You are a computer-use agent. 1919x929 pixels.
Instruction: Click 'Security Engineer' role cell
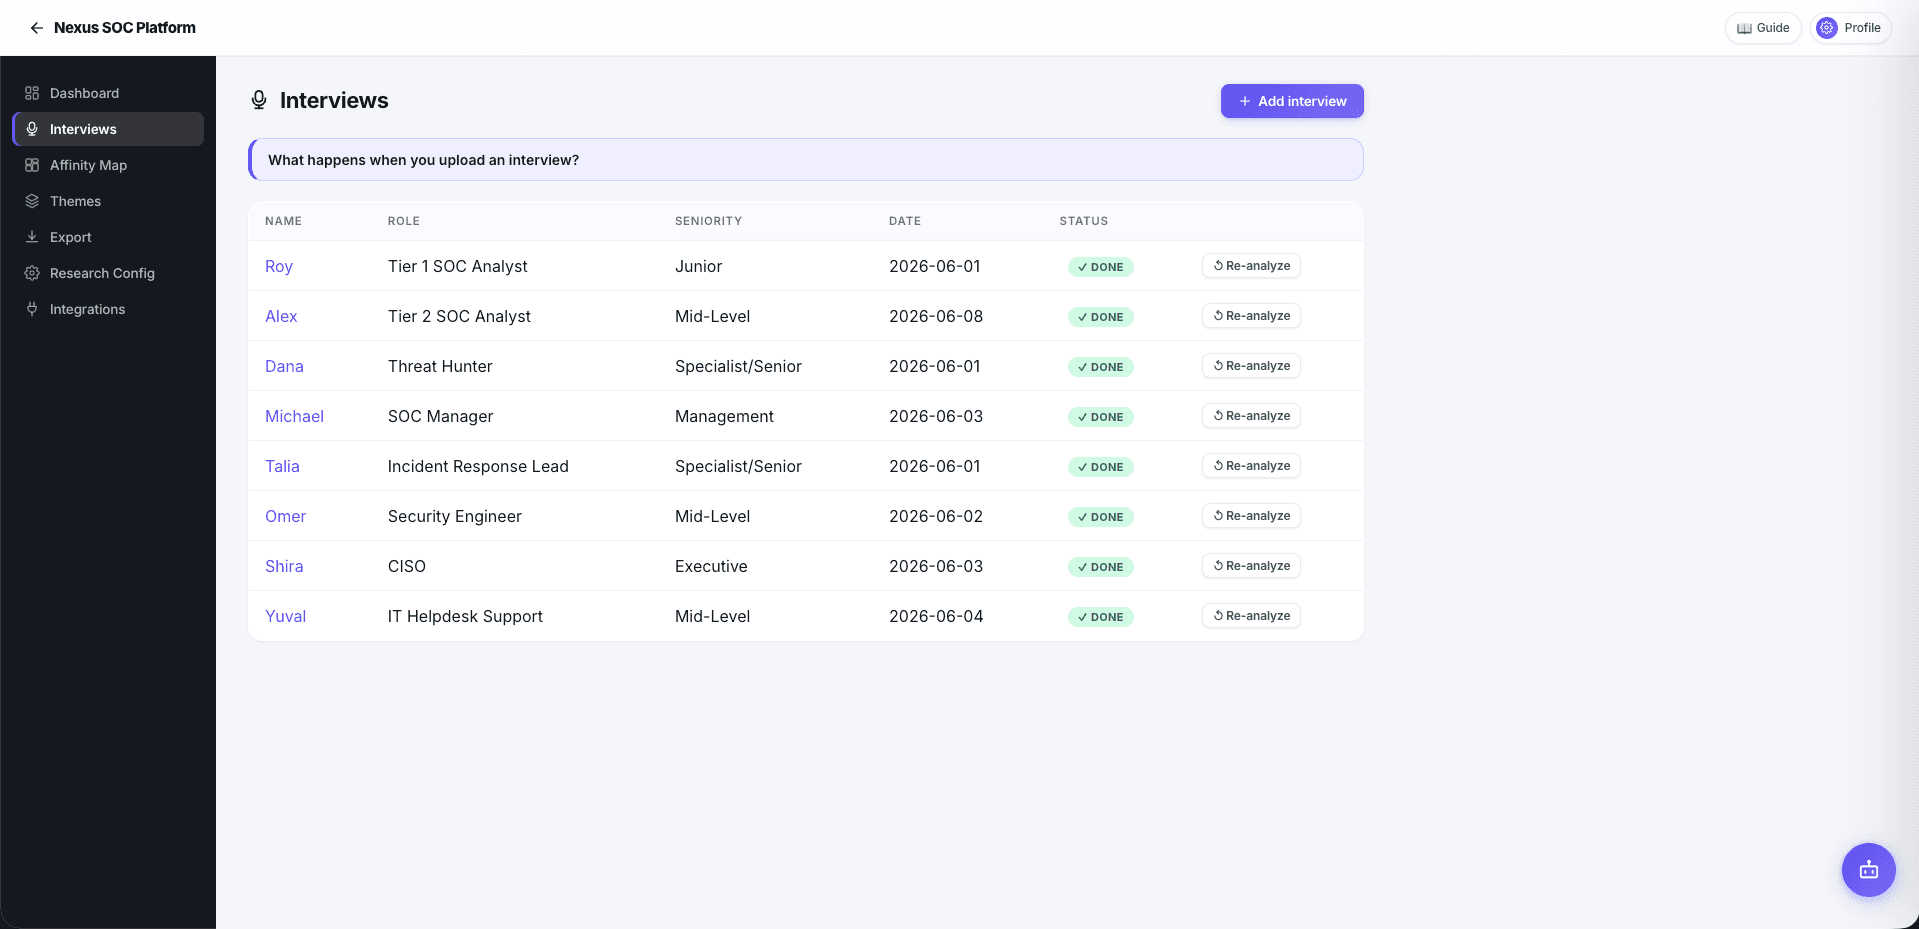tap(455, 516)
